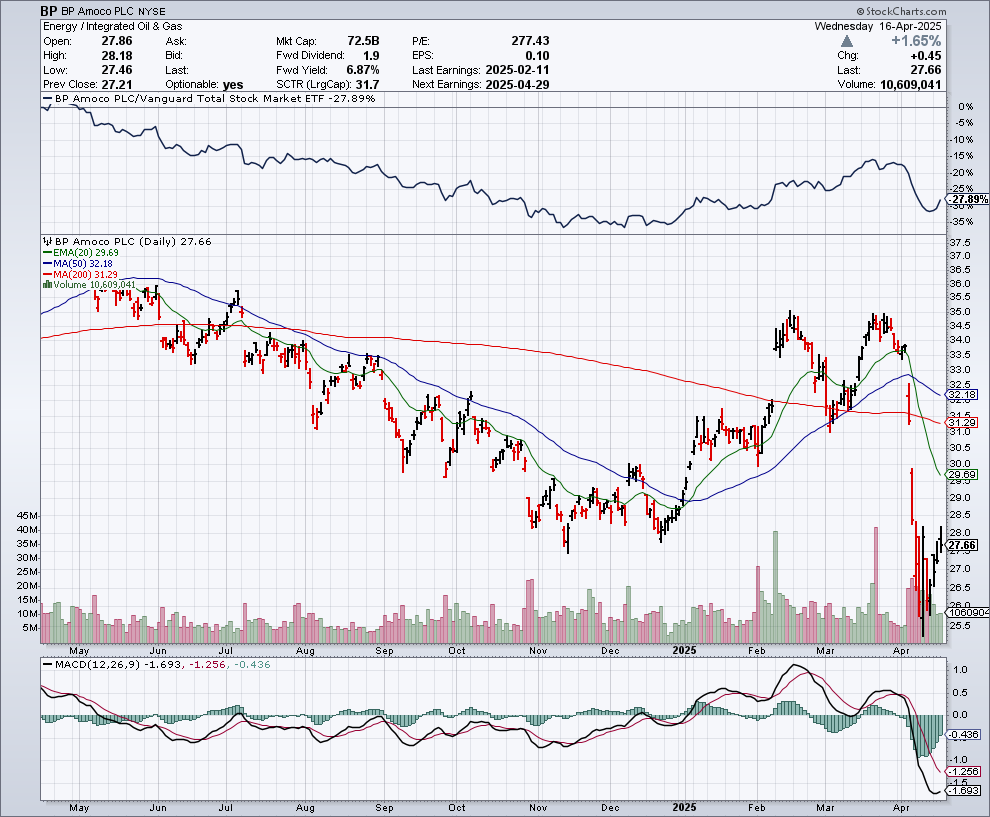
Task: Click the +1.65% percent change value
Action: [x=916, y=41]
